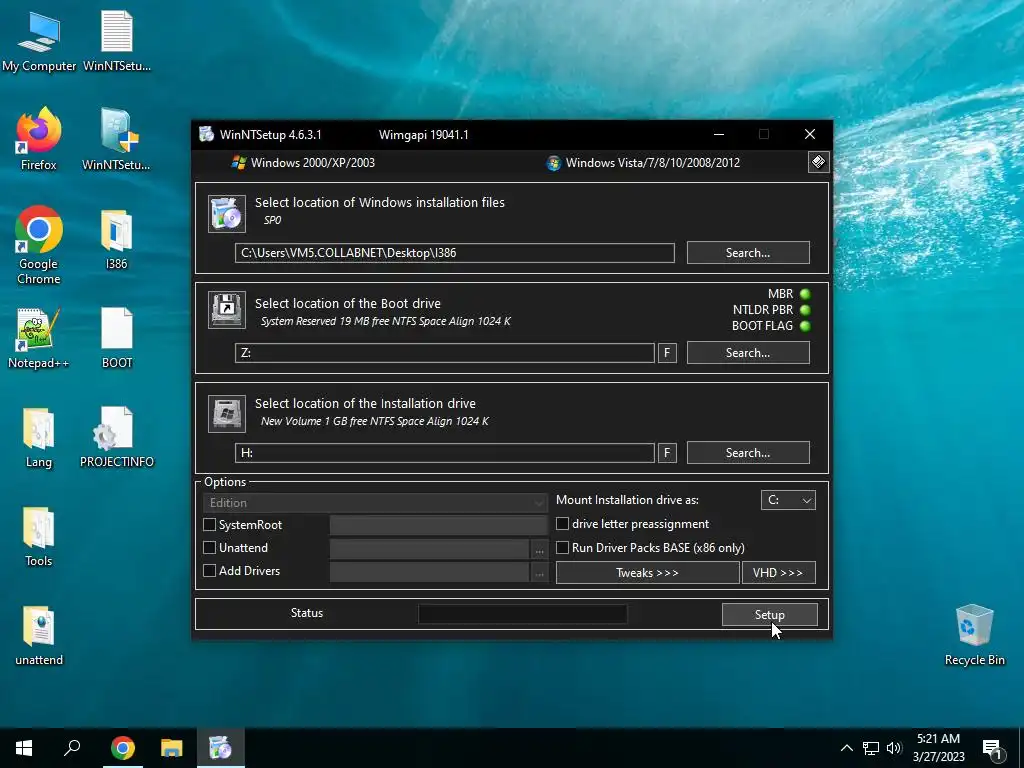Click the Boot drive floppy icon
Viewport: 1024px width, 768px height.
(x=227, y=310)
